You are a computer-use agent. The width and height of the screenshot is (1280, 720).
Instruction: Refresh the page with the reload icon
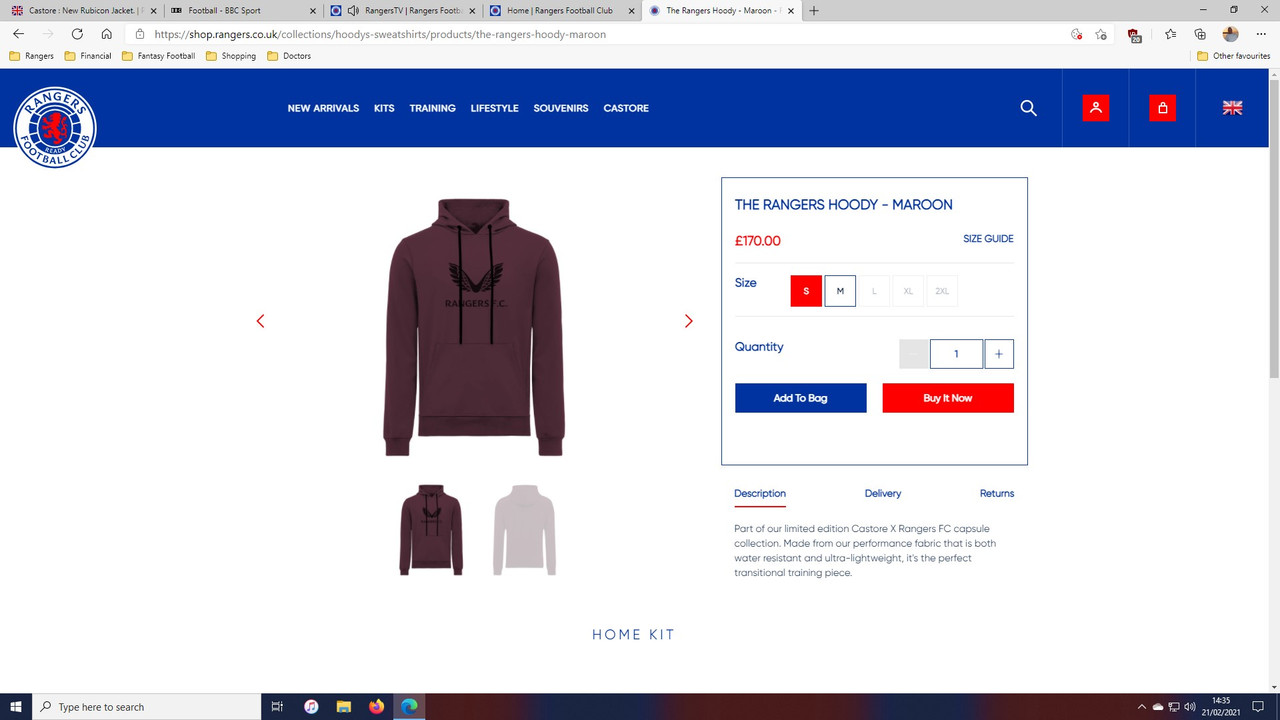click(77, 33)
